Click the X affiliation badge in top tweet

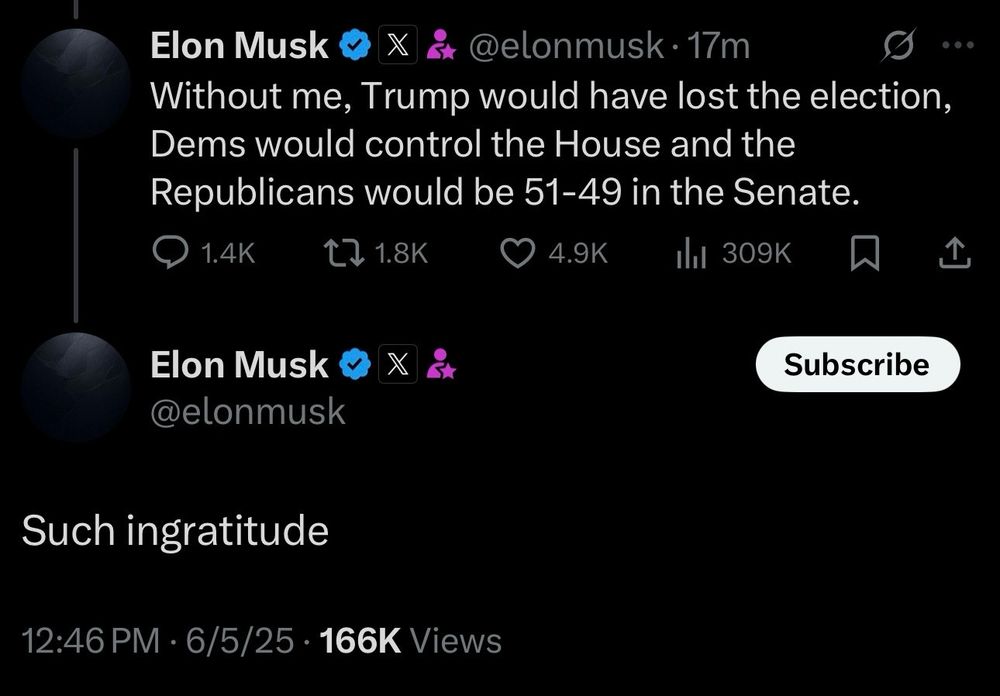click(x=396, y=45)
